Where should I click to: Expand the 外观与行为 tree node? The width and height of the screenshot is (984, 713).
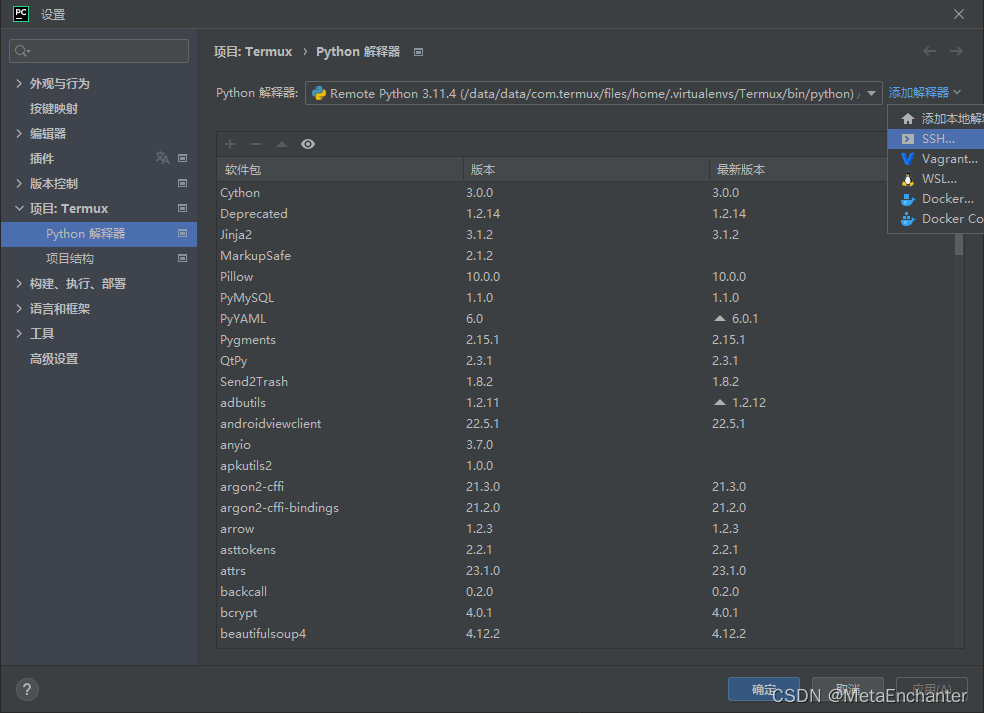19,83
